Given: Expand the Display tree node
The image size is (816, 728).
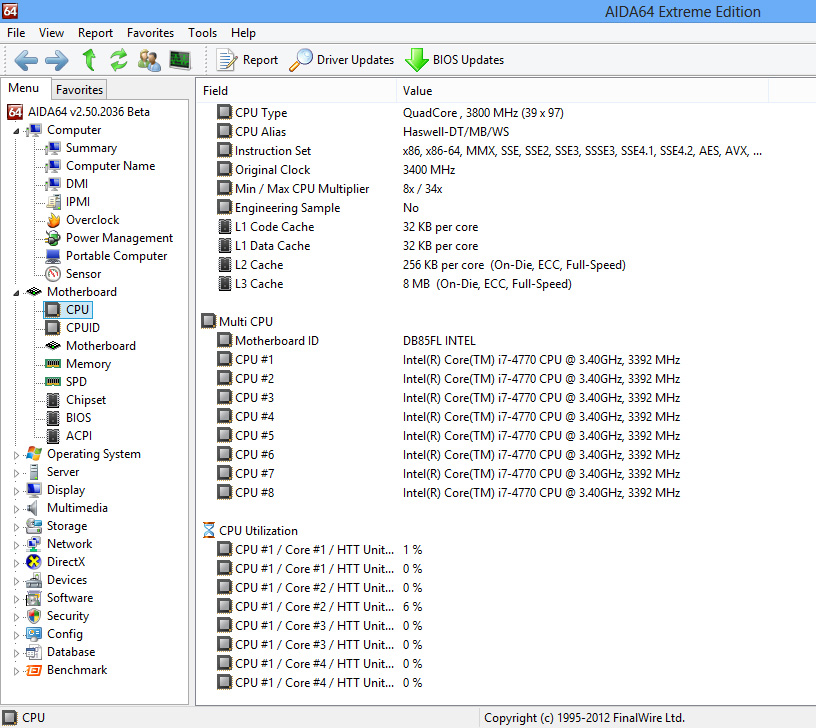Looking at the screenshot, I should (16, 491).
